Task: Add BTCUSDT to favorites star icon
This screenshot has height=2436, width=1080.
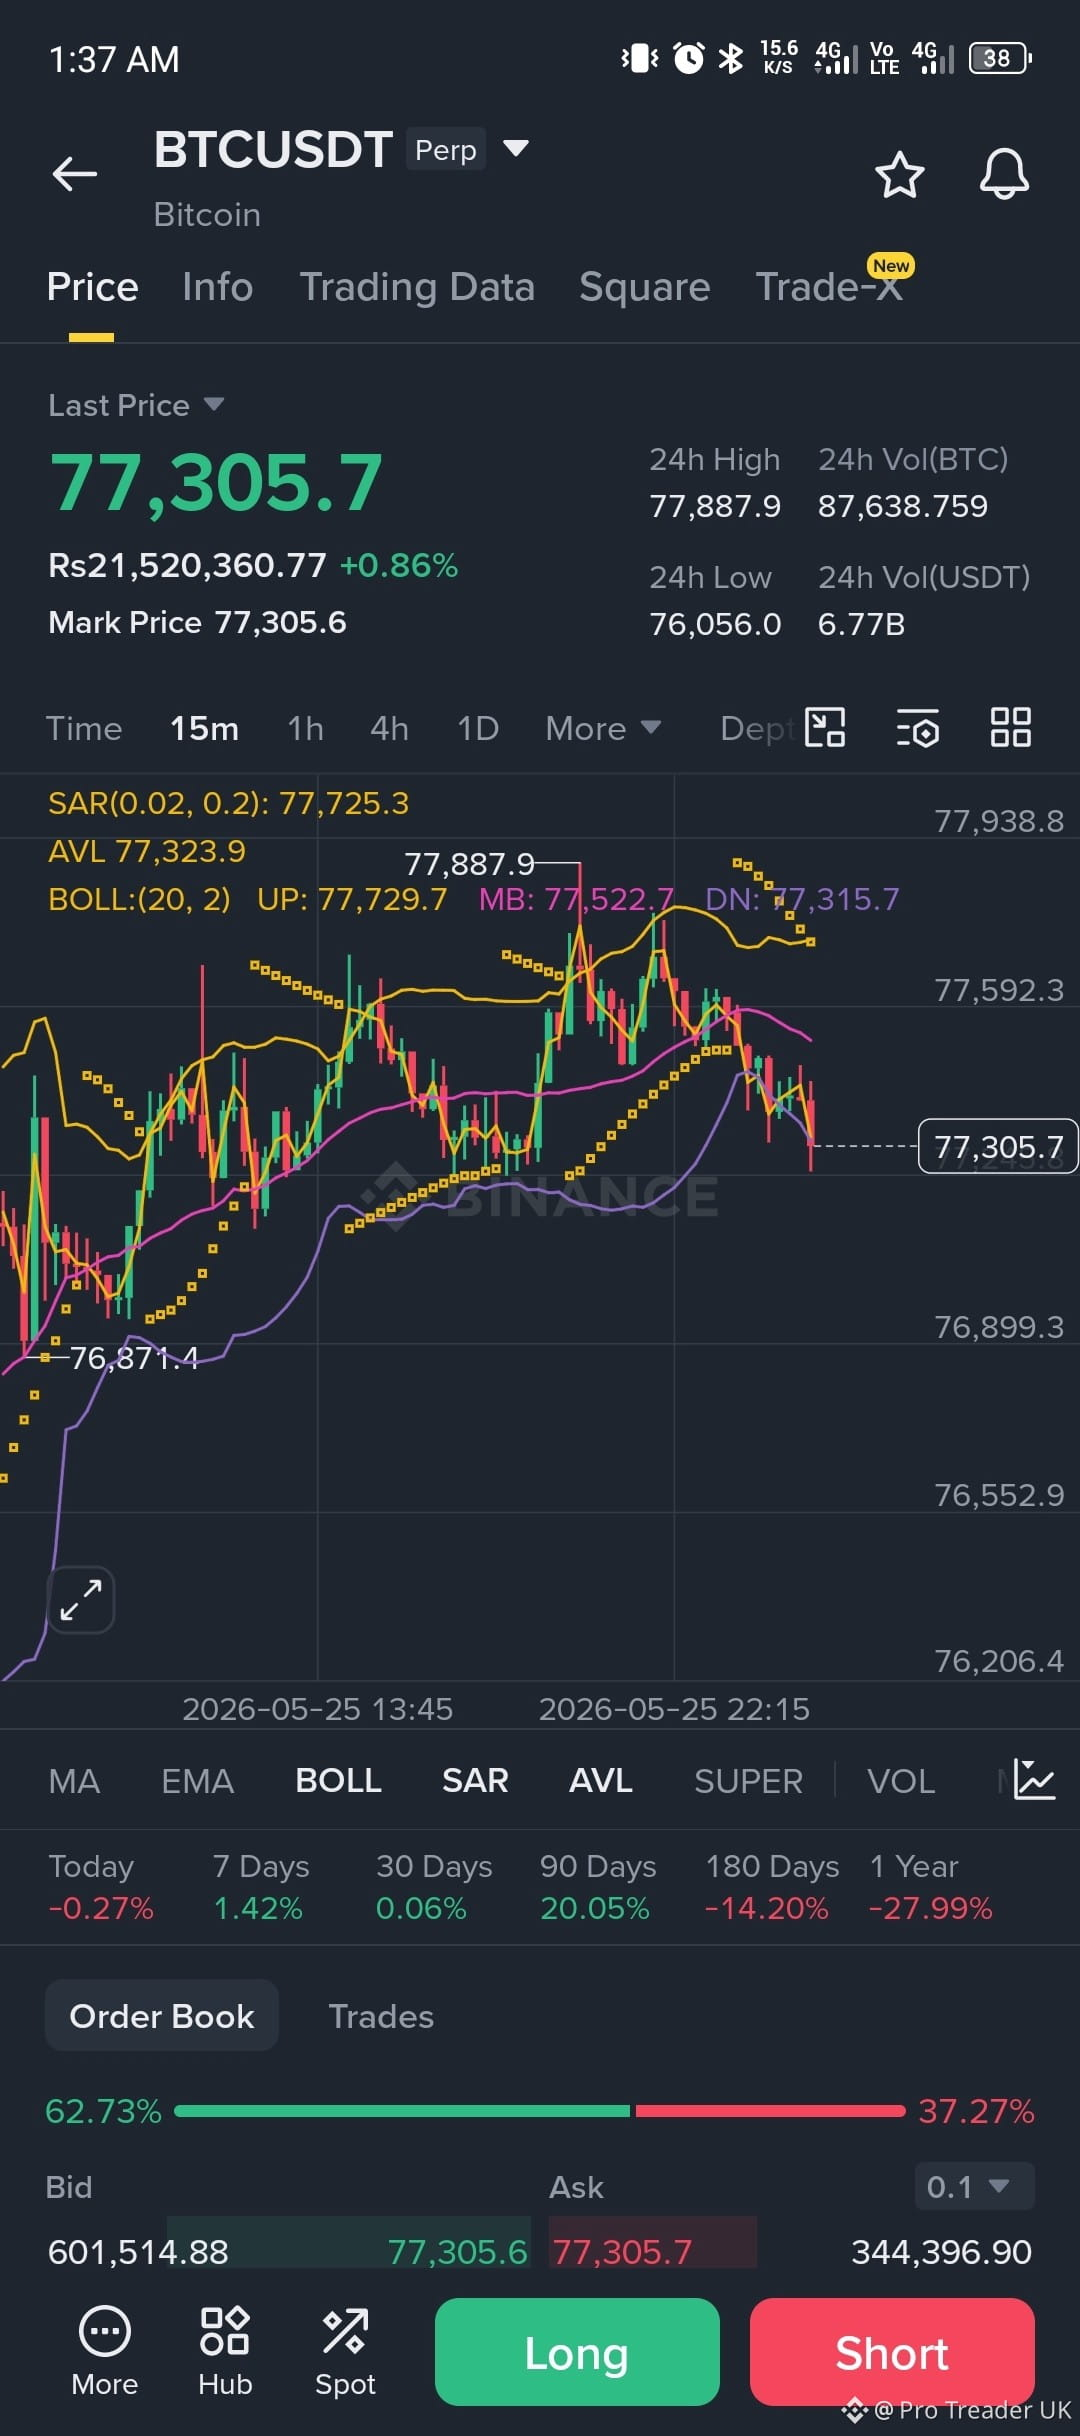Action: point(899,175)
